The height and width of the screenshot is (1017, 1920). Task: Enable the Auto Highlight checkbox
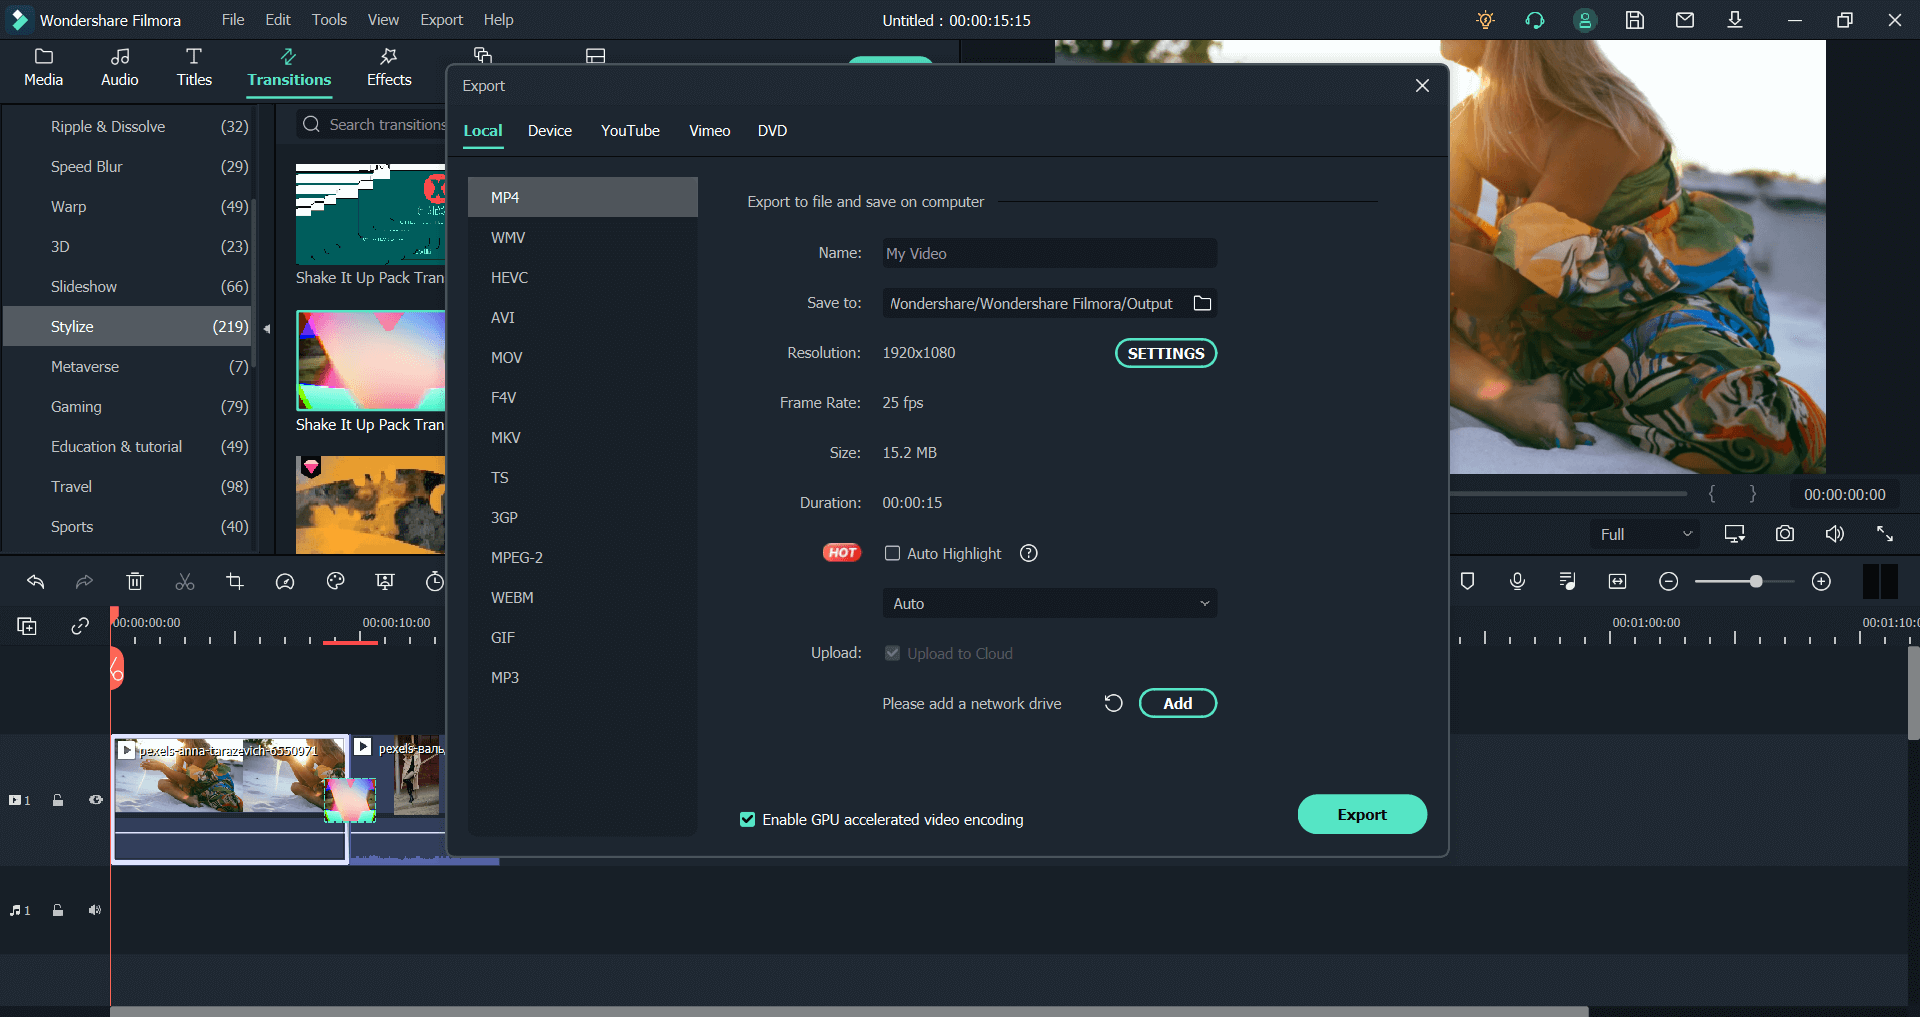tap(892, 553)
